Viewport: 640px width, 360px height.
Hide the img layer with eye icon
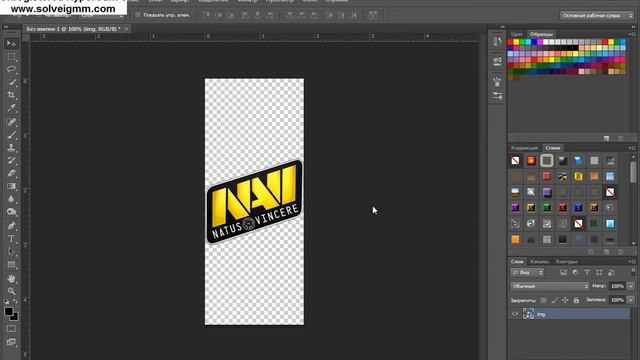(515, 314)
